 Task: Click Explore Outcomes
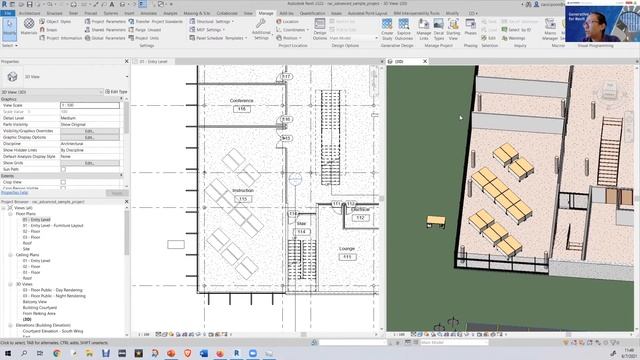coord(404,29)
